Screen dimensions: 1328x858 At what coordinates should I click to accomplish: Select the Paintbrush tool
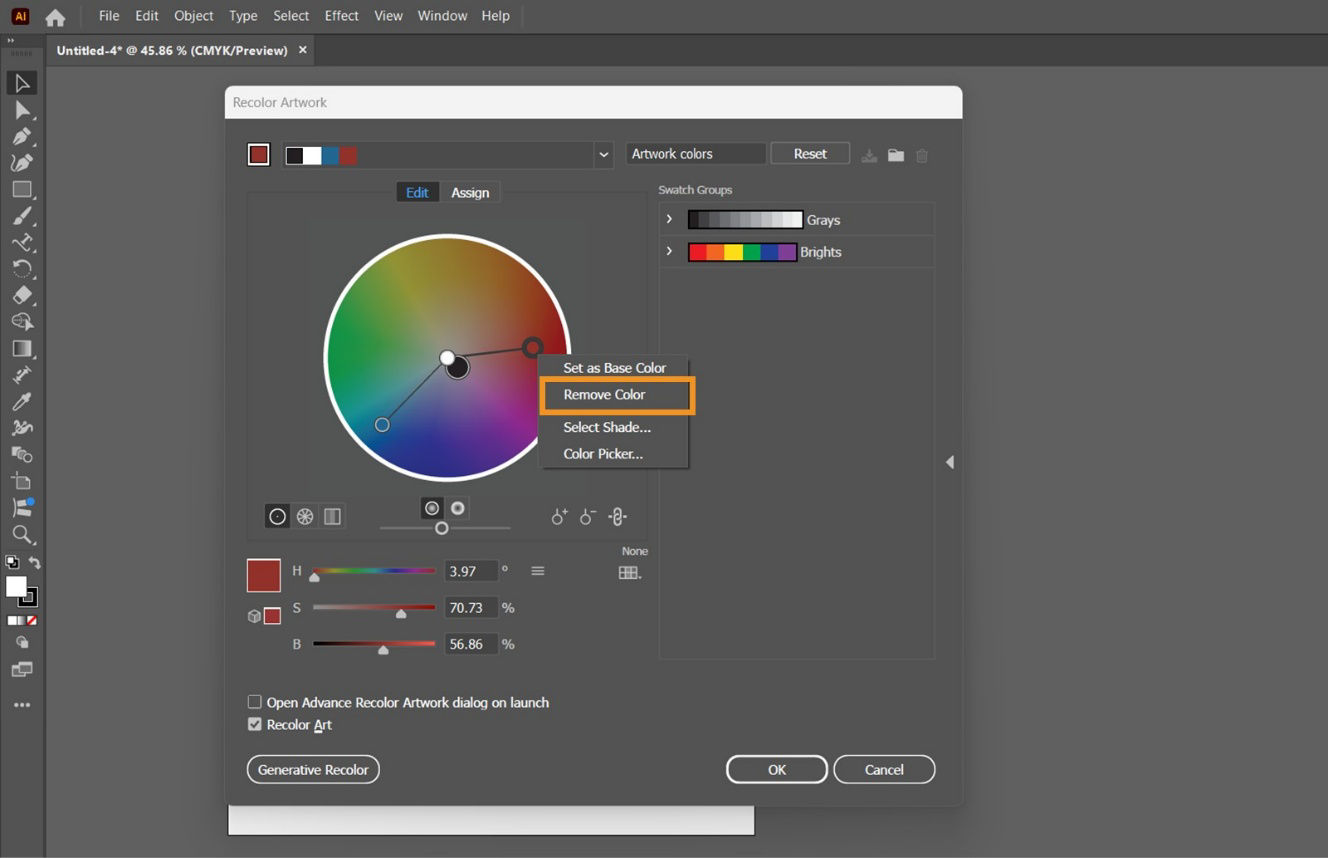click(x=22, y=216)
